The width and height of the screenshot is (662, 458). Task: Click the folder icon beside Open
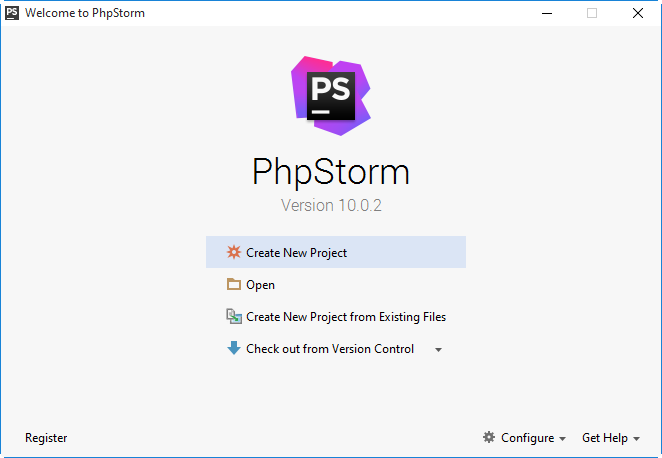pyautogui.click(x=233, y=285)
